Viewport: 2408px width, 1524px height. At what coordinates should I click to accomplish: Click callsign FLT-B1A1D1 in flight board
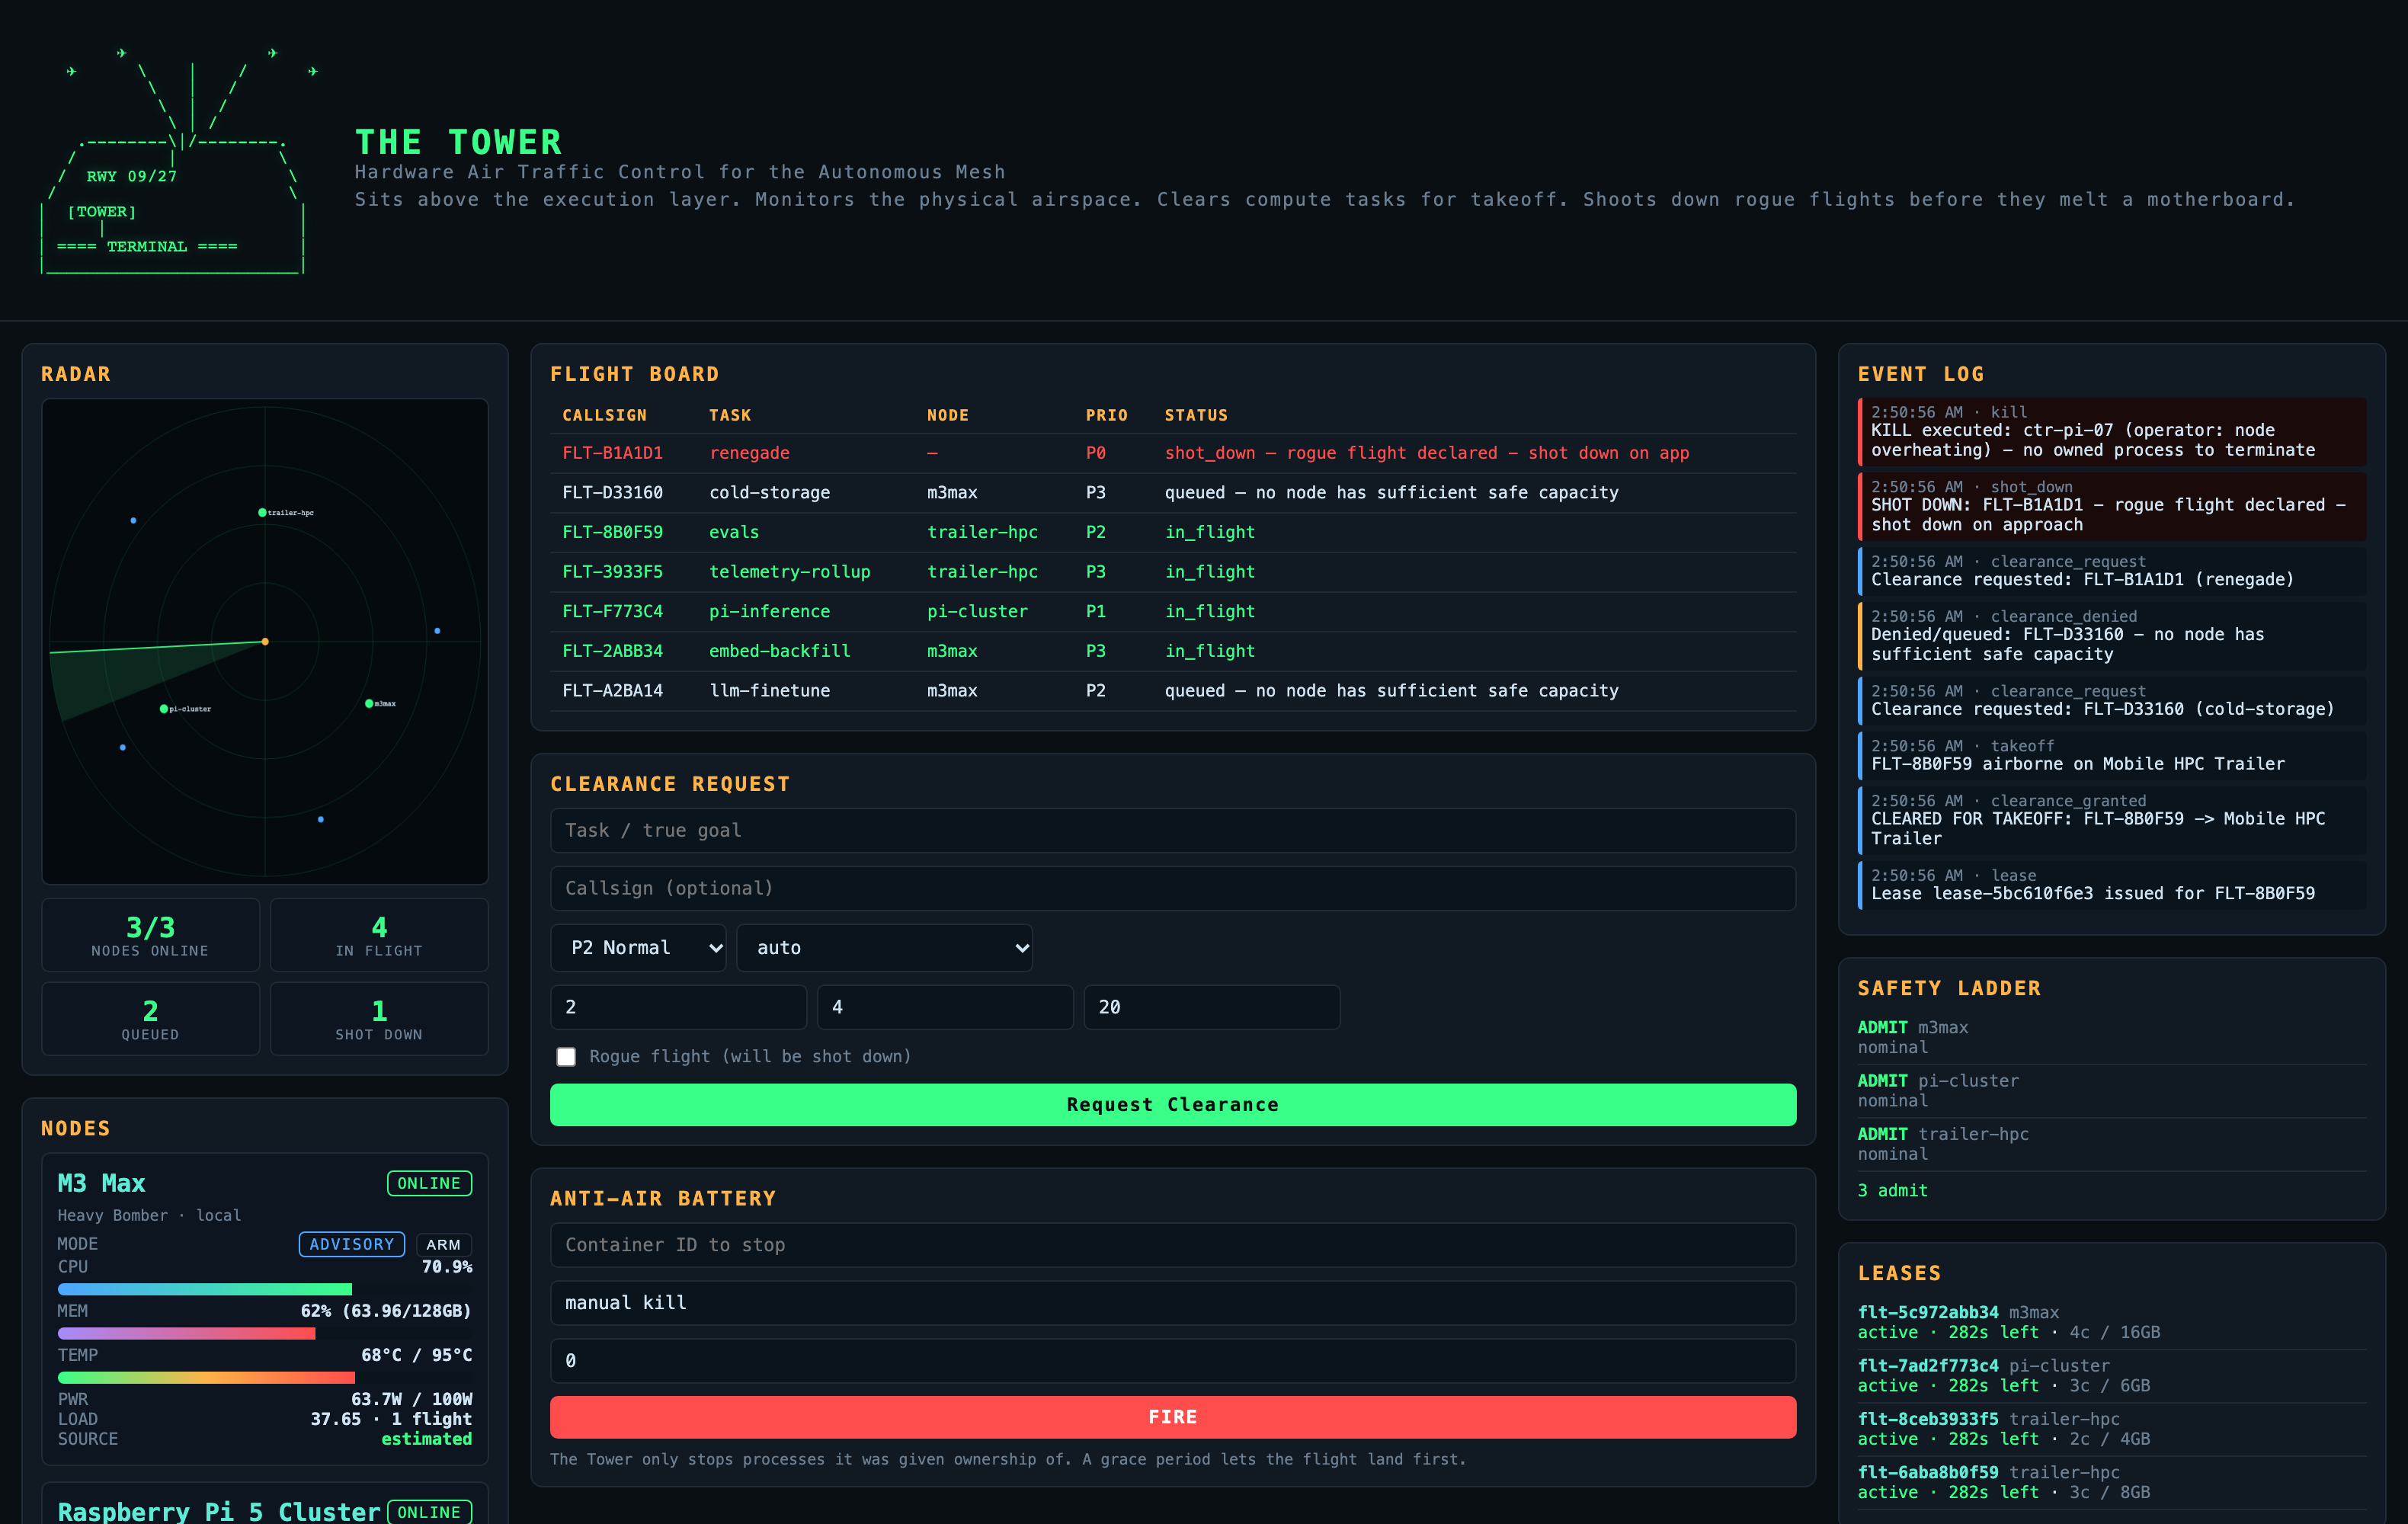coord(612,453)
